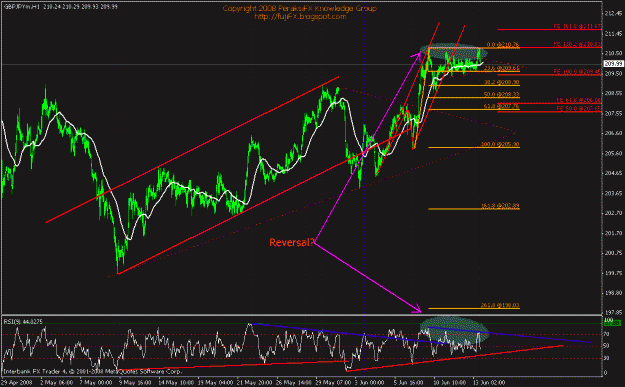The width and height of the screenshot is (625, 387).
Task: Click the 7 May 00:00 time label
Action: click(96, 382)
